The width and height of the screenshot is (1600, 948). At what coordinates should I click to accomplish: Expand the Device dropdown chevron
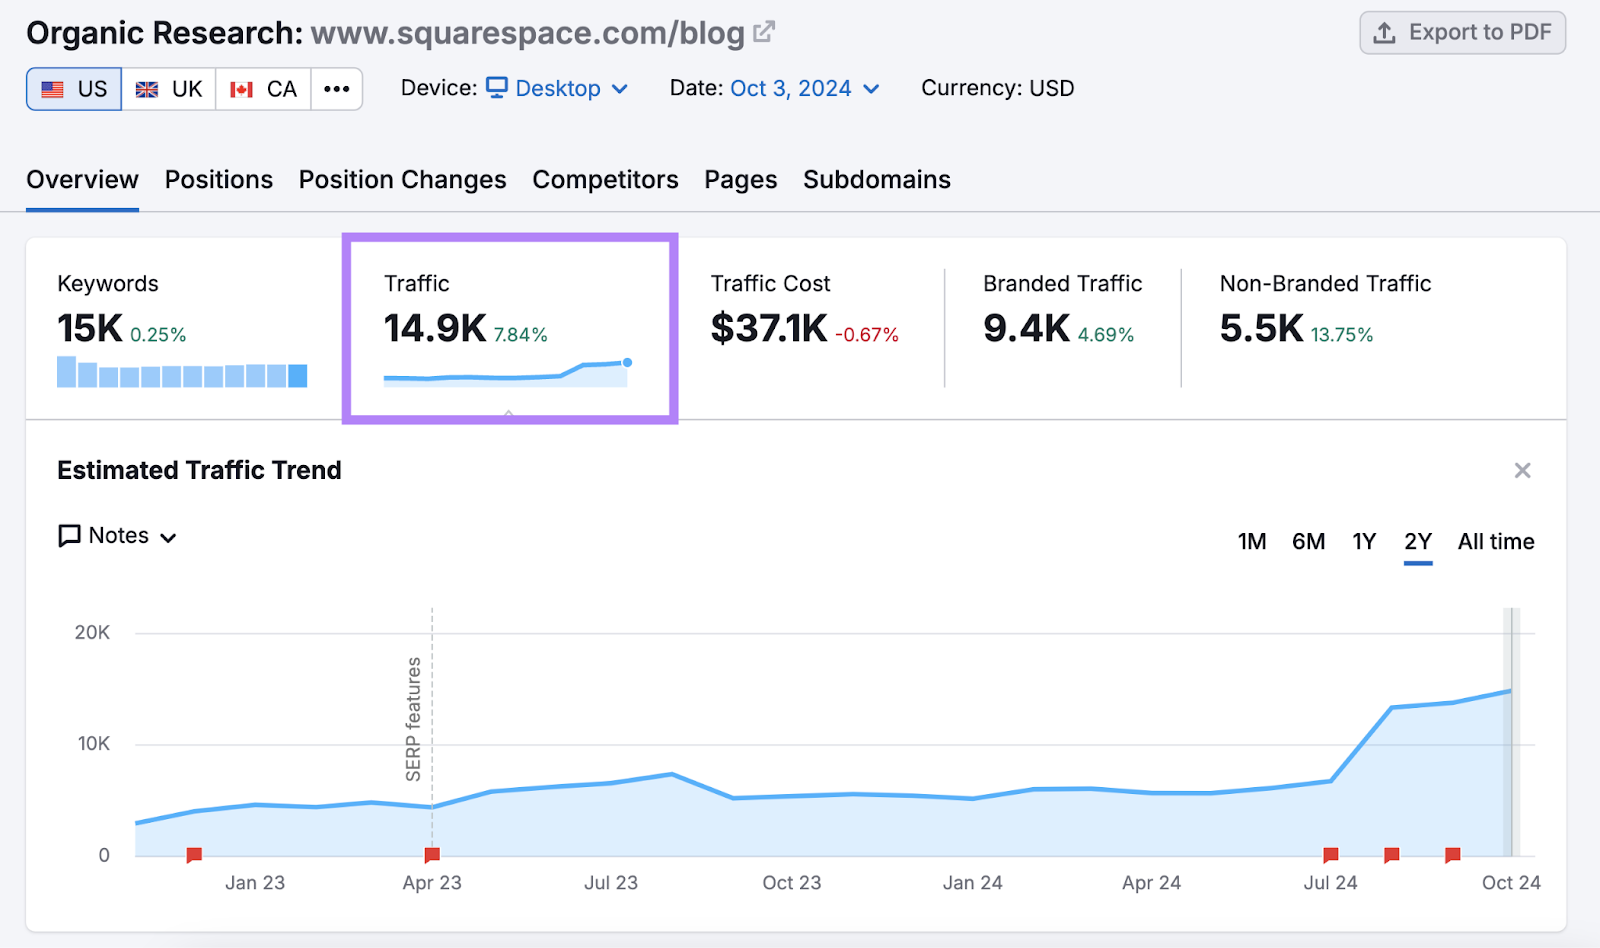pyautogui.click(x=621, y=89)
